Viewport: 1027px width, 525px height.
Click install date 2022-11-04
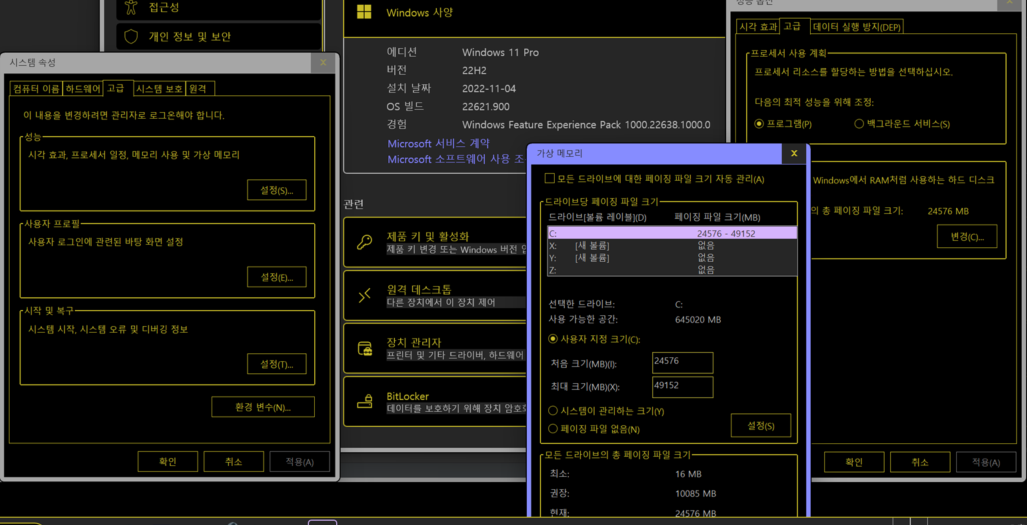click(489, 88)
